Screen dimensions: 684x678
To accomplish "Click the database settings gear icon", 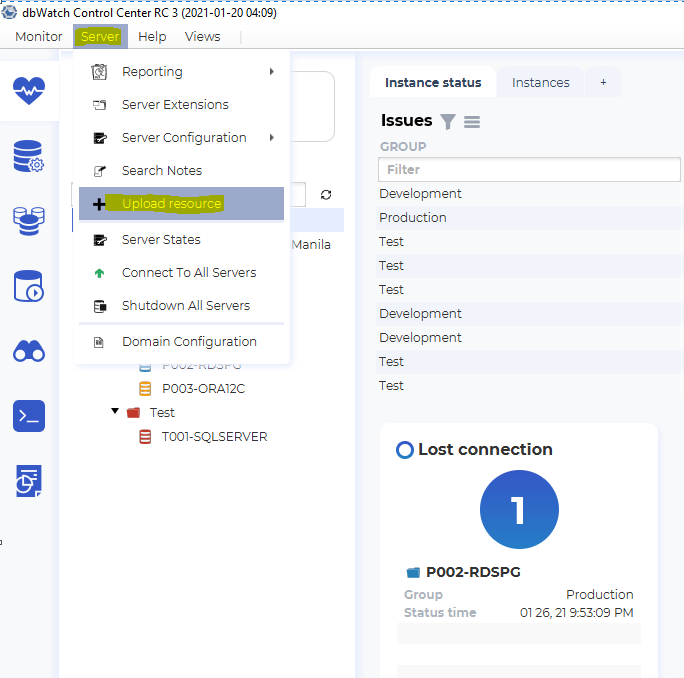I will click(x=28, y=157).
